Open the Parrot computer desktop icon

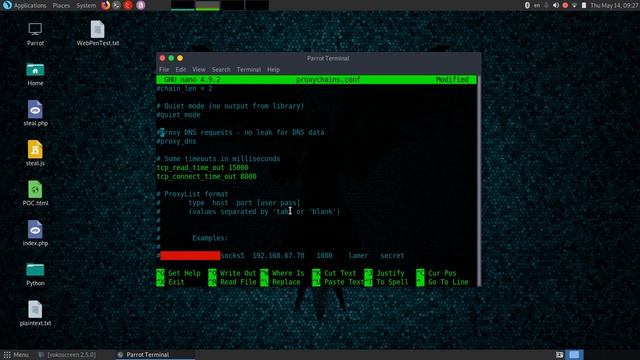pos(35,34)
